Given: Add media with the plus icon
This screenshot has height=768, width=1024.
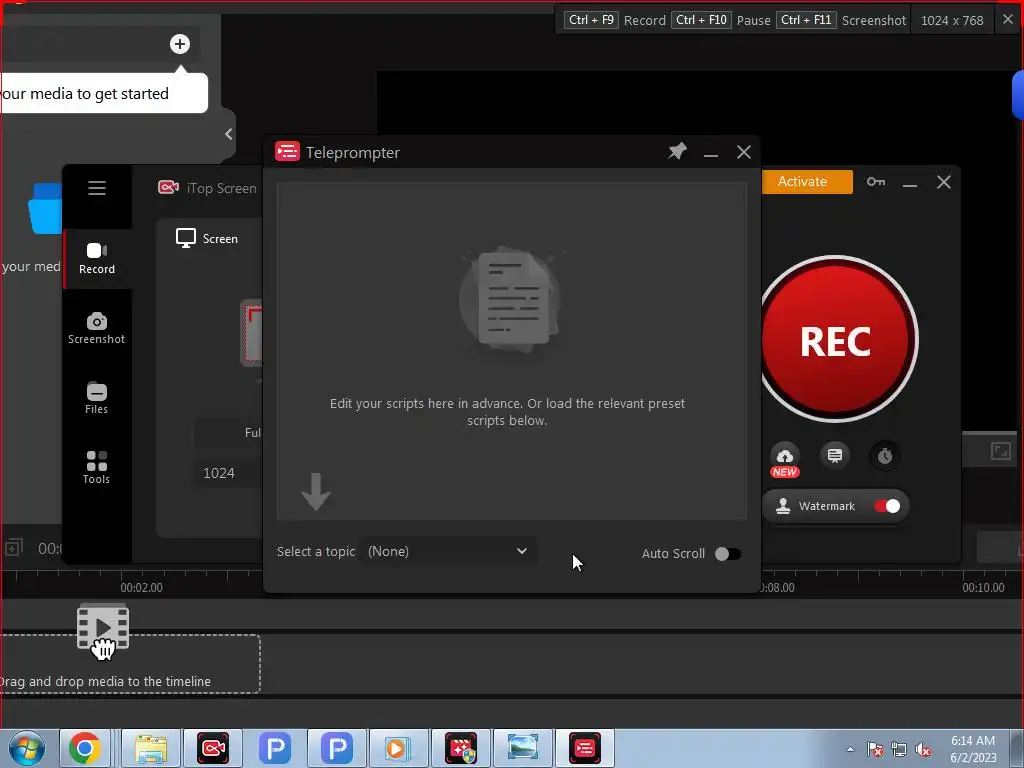Looking at the screenshot, I should 180,44.
